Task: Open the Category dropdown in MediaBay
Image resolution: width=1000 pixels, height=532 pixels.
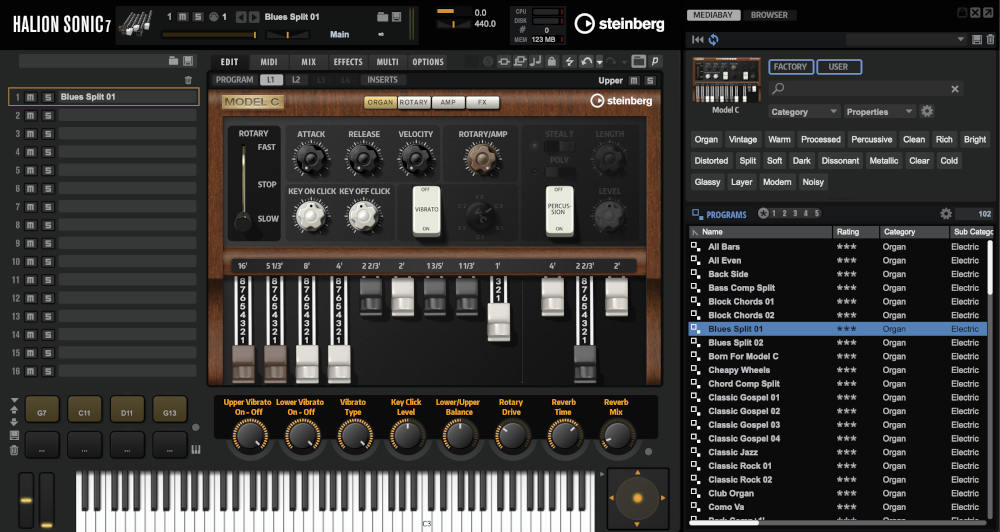Action: pyautogui.click(x=803, y=112)
